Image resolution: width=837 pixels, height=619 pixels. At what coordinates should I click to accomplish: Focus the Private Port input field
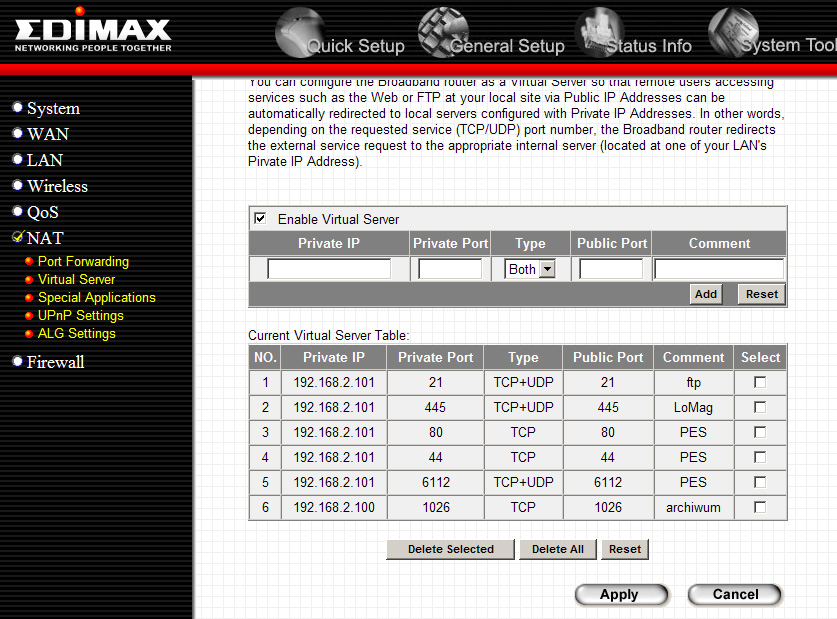[x=450, y=269]
